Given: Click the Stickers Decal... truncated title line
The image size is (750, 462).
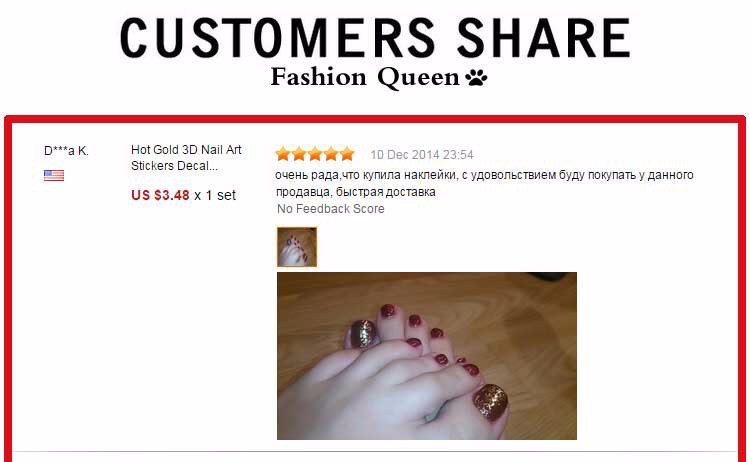Looking at the screenshot, I should click(174, 166).
